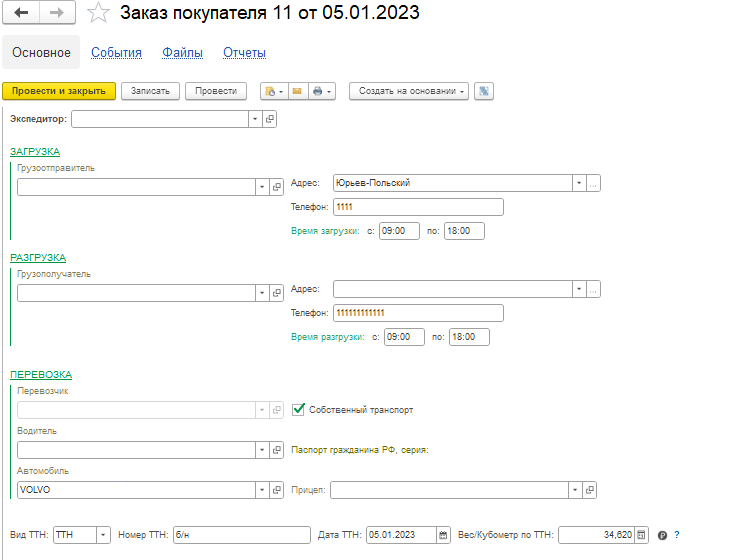Uncheck the Собственный транспорт checkbox

(x=298, y=410)
